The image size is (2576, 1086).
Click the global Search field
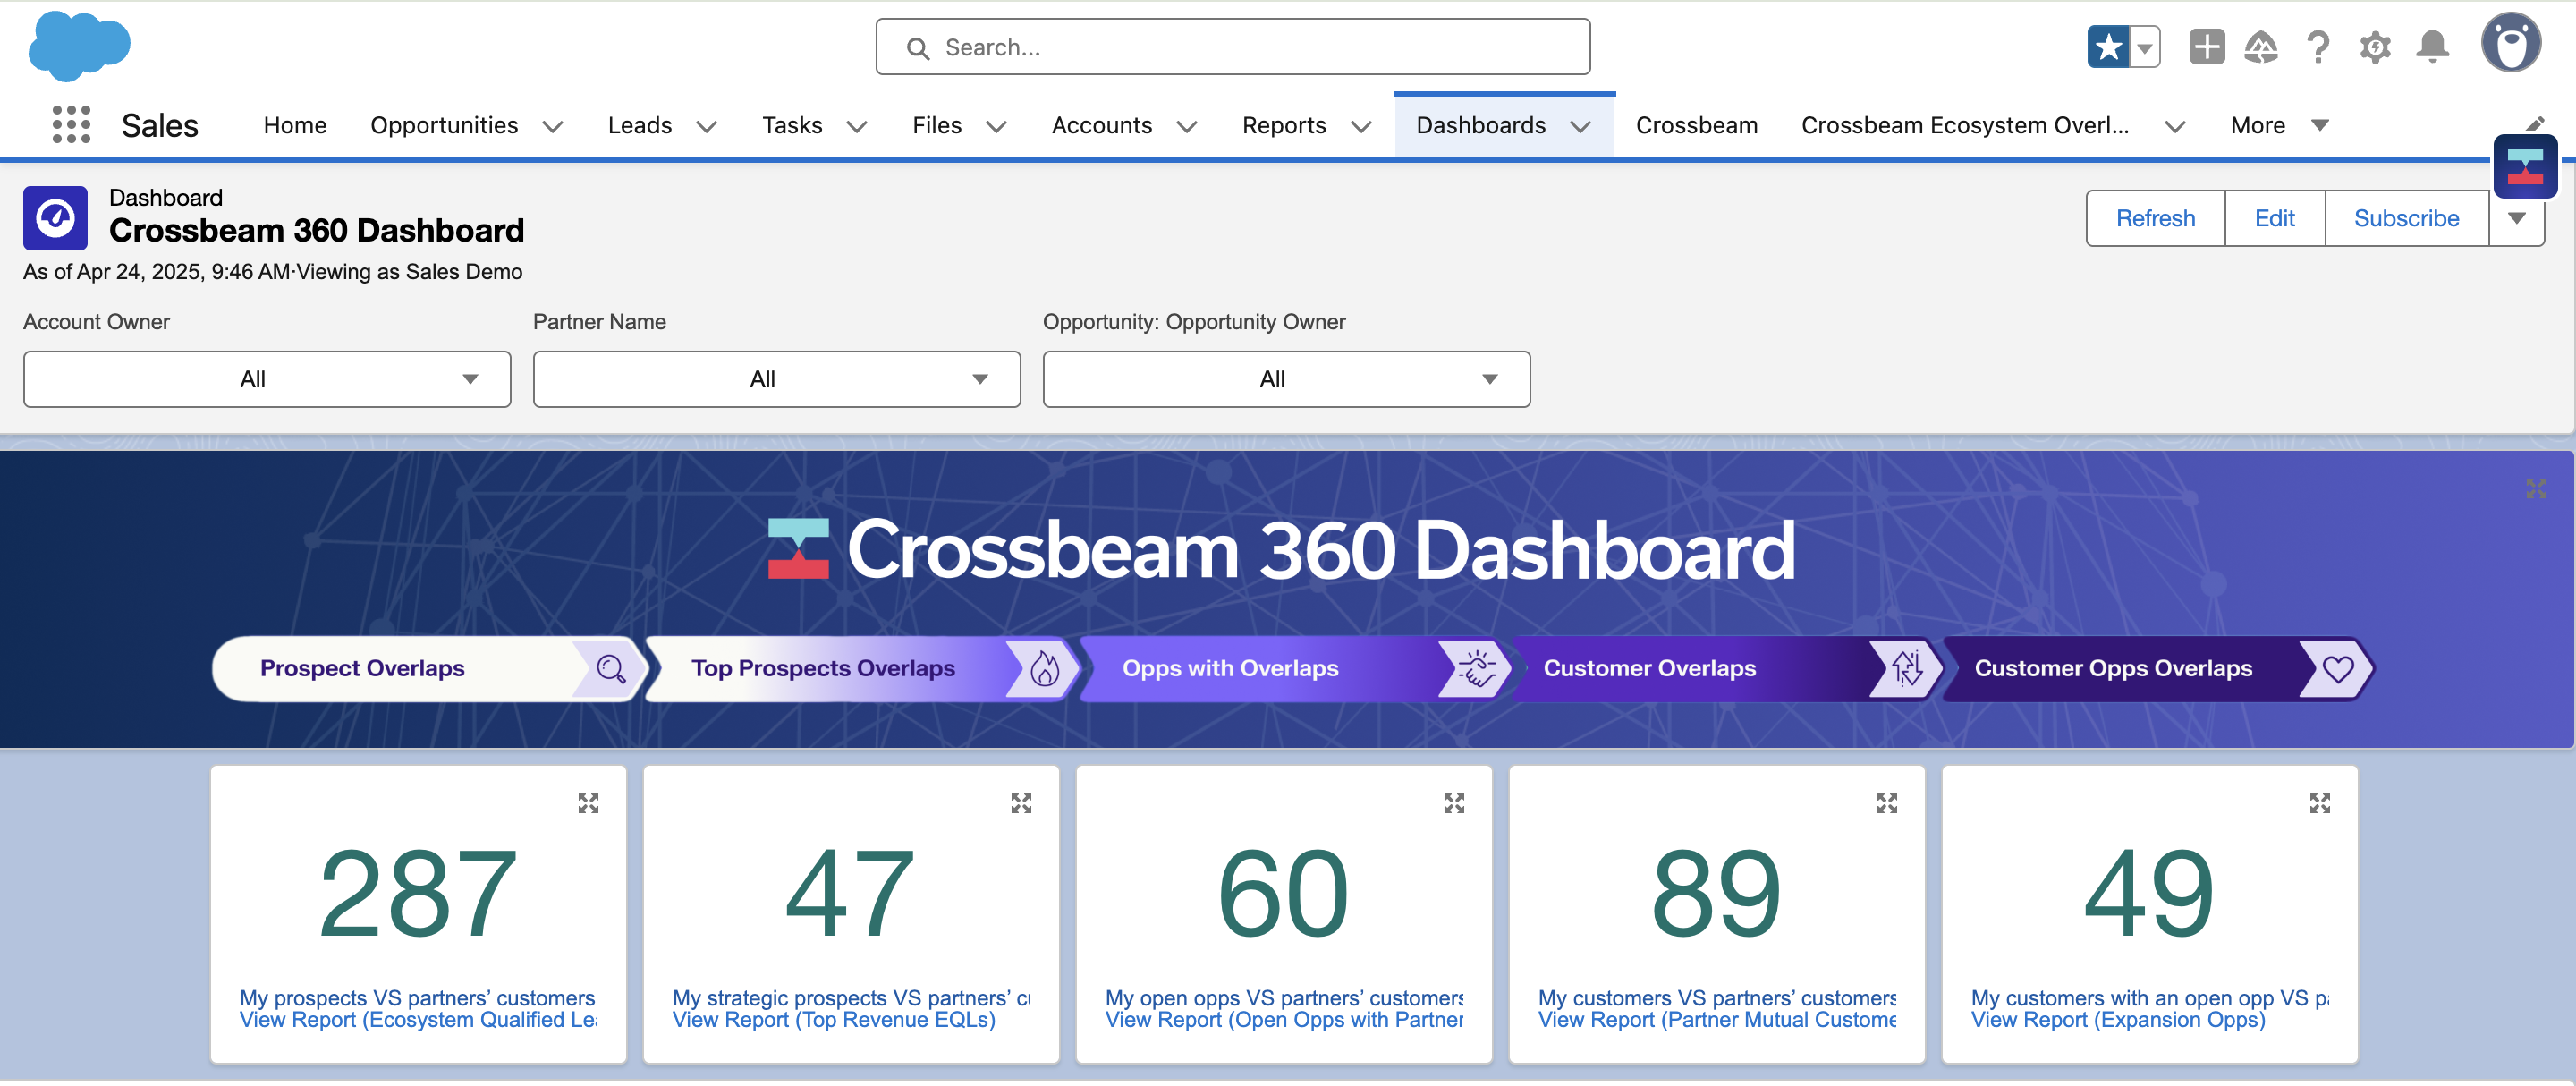1232,47
